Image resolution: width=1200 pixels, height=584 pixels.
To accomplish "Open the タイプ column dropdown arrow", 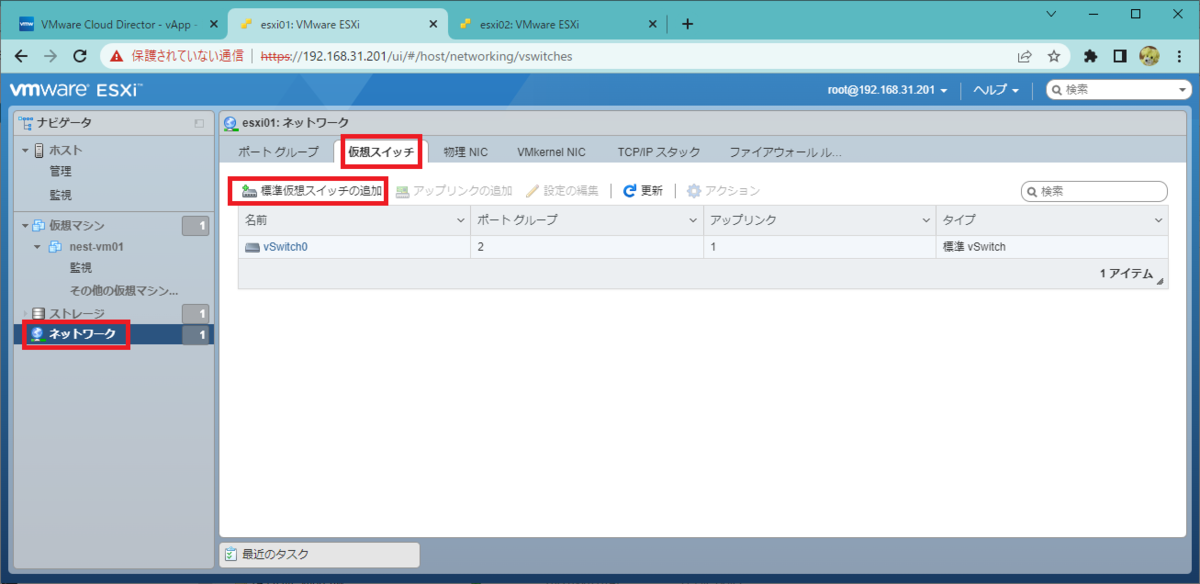I will (x=1158, y=220).
